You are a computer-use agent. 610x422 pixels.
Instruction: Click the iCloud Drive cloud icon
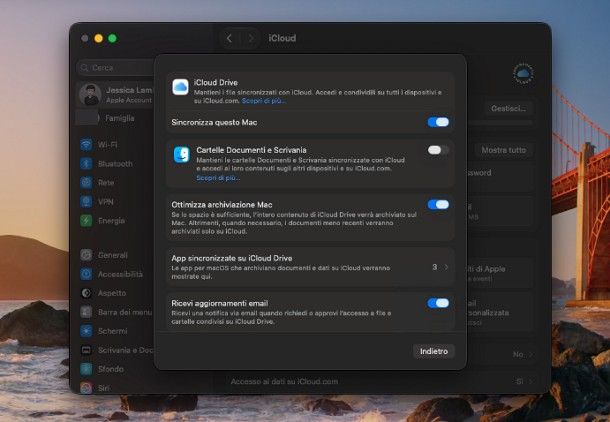coord(181,87)
